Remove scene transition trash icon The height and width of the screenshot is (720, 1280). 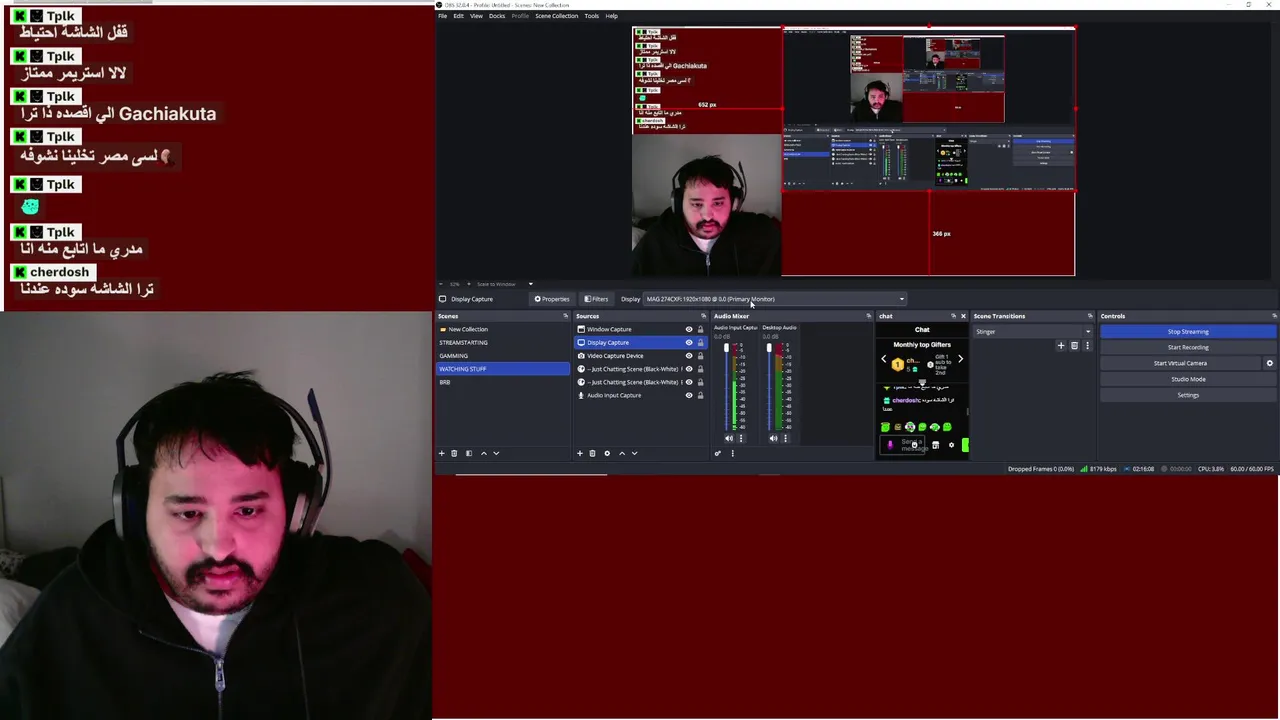(1074, 346)
